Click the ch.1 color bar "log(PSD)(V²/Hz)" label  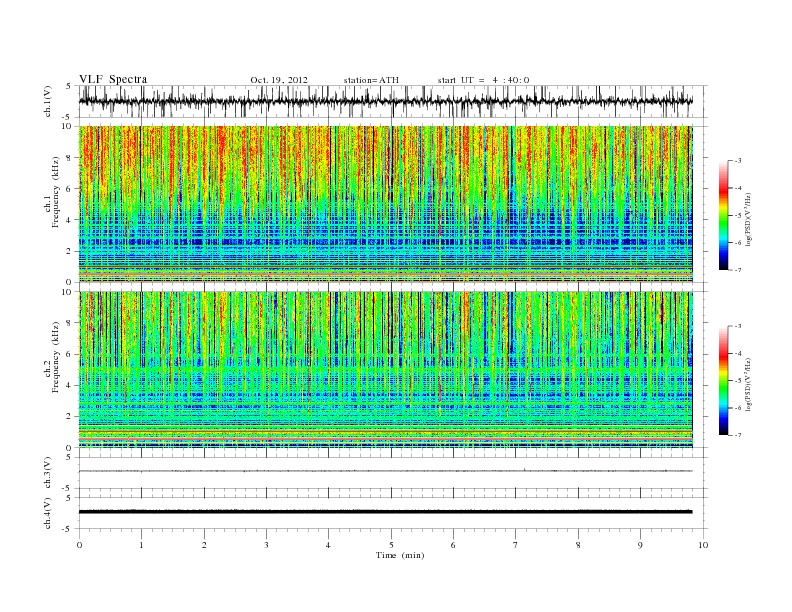(x=748, y=218)
